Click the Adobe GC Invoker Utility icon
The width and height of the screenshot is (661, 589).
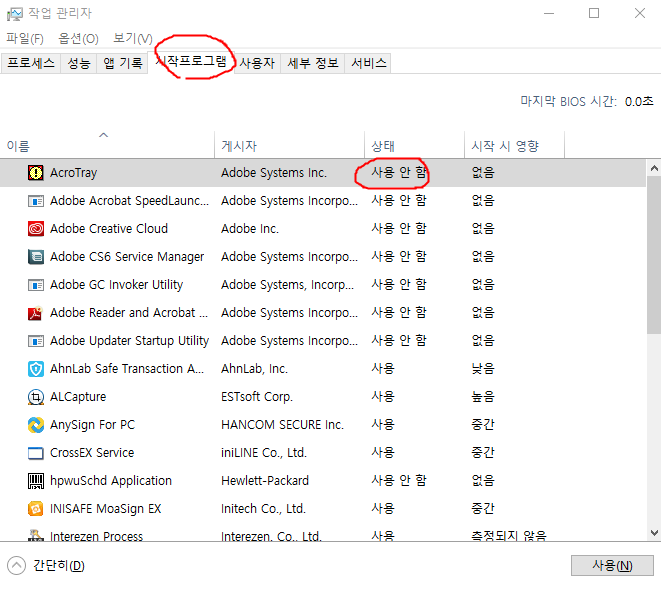coord(36,285)
